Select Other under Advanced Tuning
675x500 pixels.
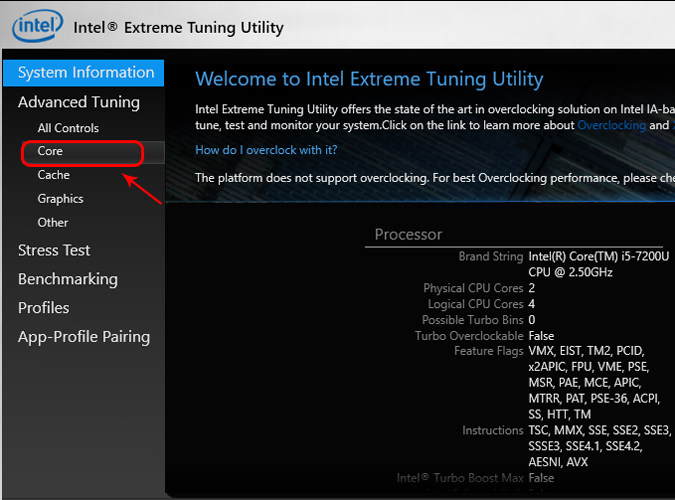pos(53,223)
